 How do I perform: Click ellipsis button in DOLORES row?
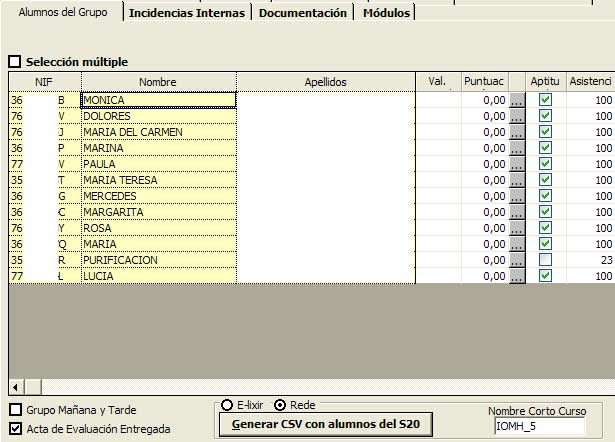point(517,116)
